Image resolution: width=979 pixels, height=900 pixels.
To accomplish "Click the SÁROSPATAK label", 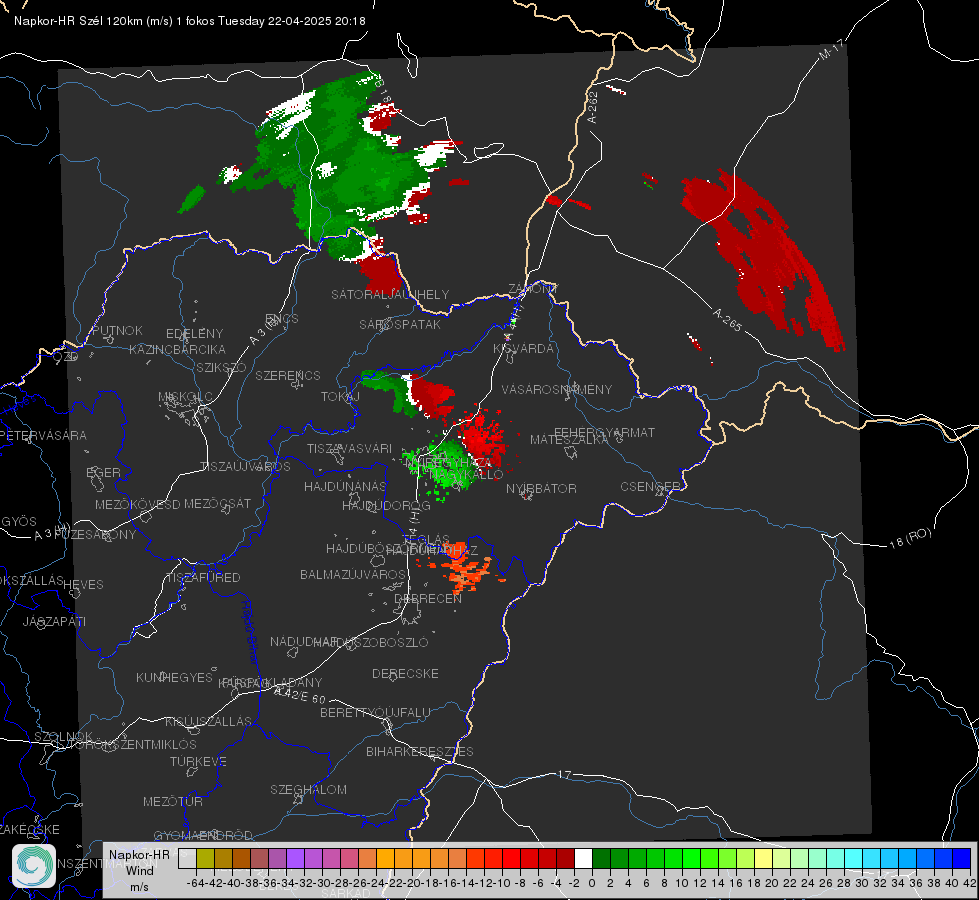I will (400, 324).
